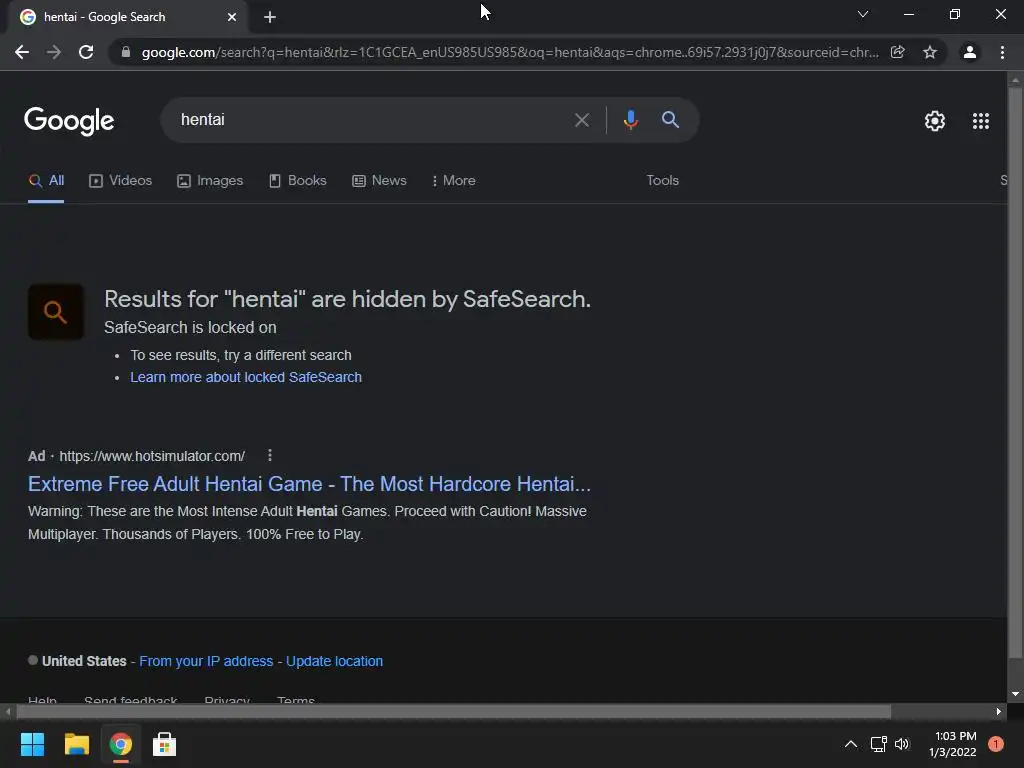Viewport: 1024px width, 768px height.
Task: Open the volume control in the tray
Action: 902,744
